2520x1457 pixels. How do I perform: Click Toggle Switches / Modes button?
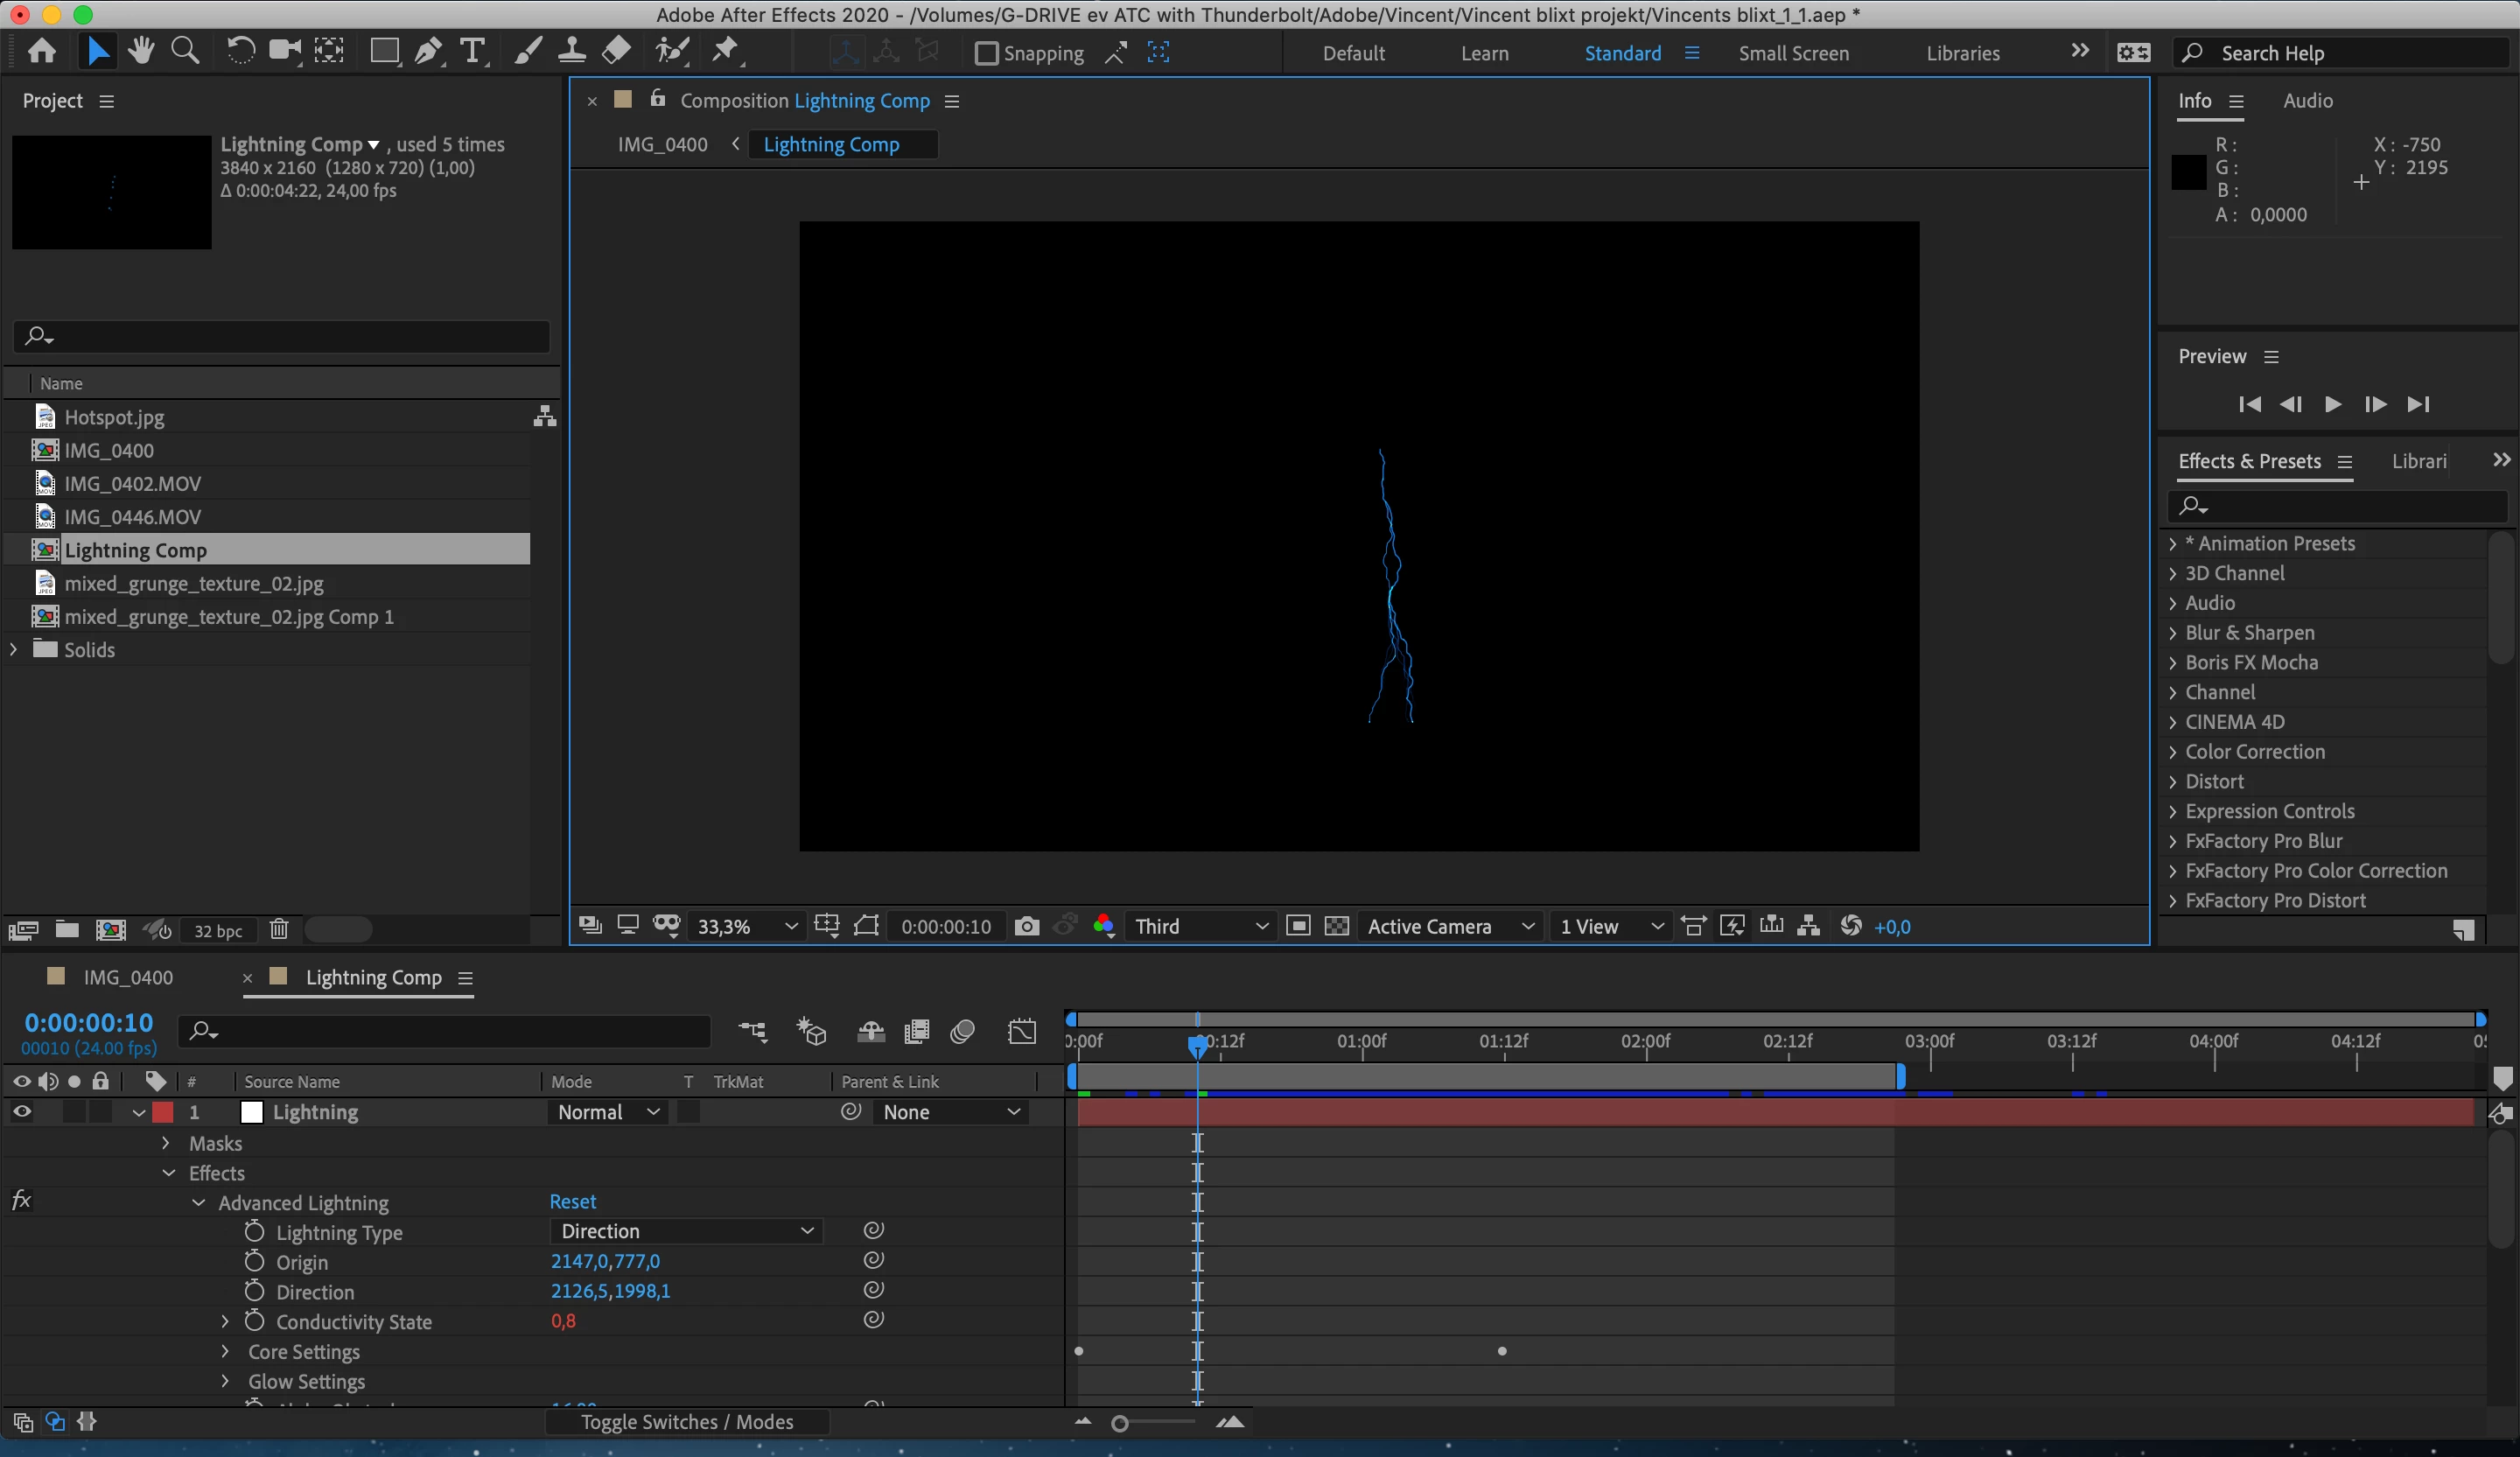pos(687,1421)
